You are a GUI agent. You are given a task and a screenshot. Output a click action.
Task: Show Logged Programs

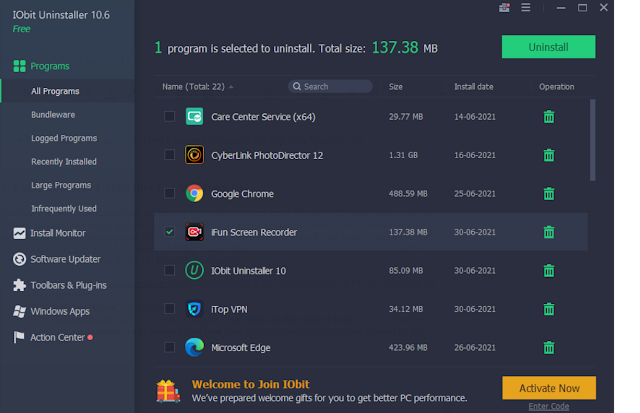64,138
